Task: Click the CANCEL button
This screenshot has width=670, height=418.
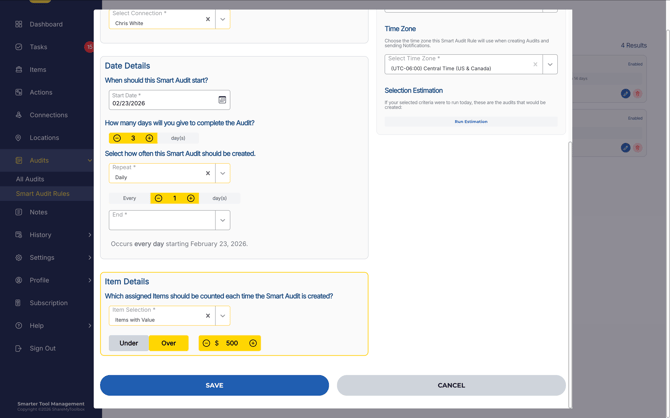Action: [451, 386]
